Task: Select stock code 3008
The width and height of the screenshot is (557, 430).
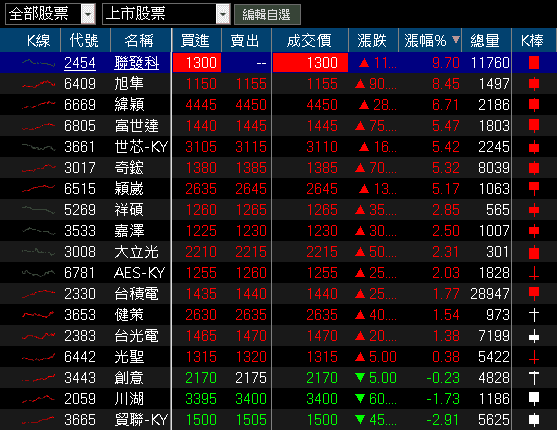Action: (x=80, y=252)
